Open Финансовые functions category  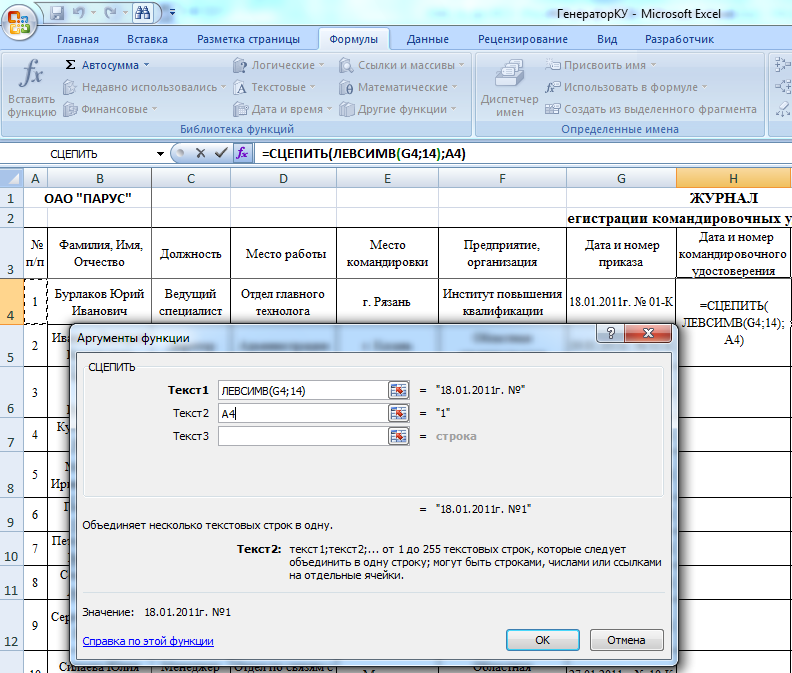click(111, 109)
